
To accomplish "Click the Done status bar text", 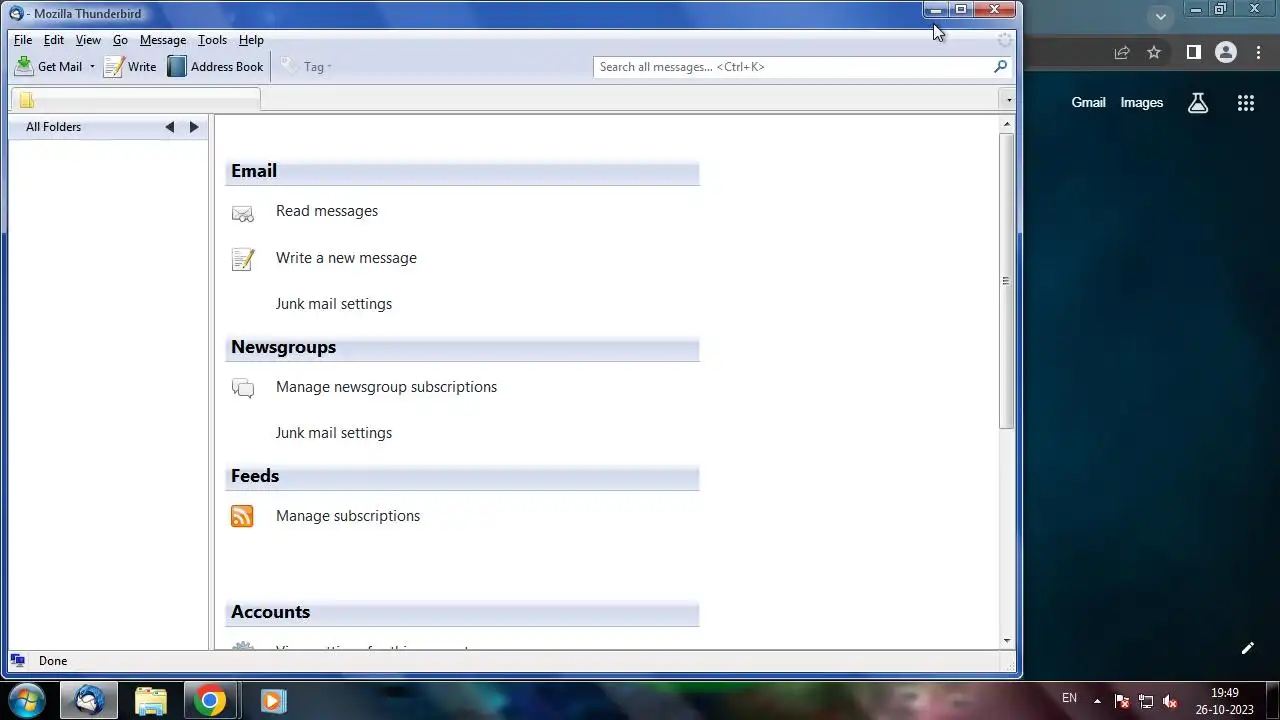I will pos(53,661).
